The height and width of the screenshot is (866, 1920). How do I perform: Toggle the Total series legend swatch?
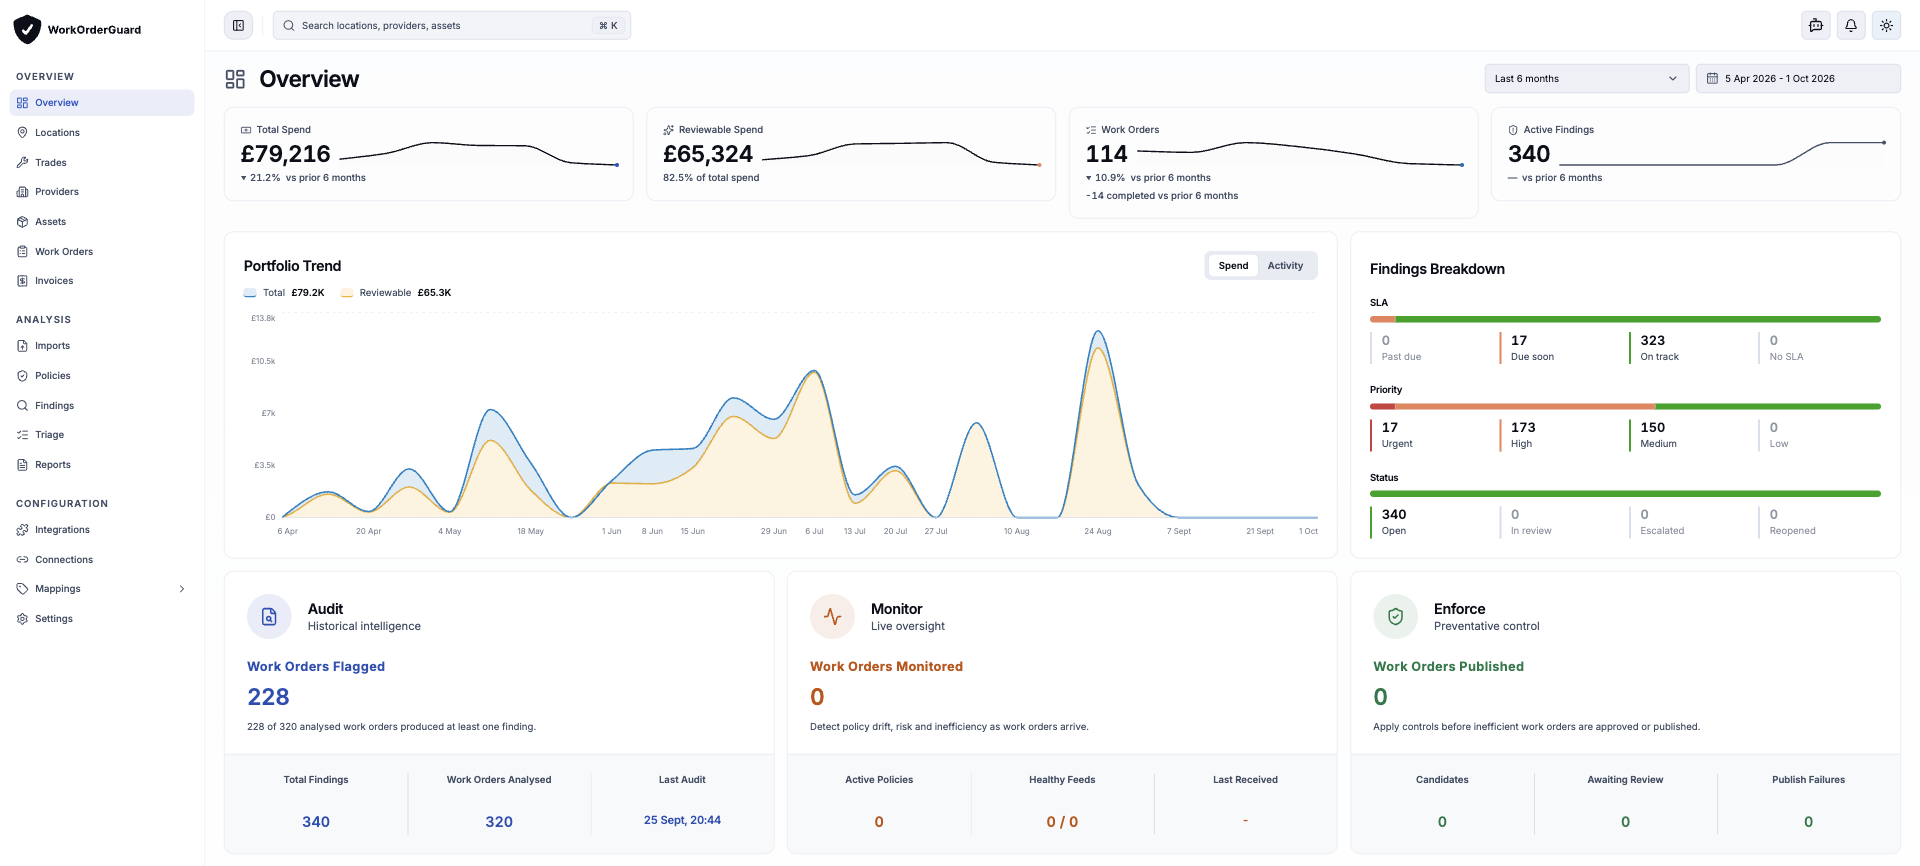[250, 293]
